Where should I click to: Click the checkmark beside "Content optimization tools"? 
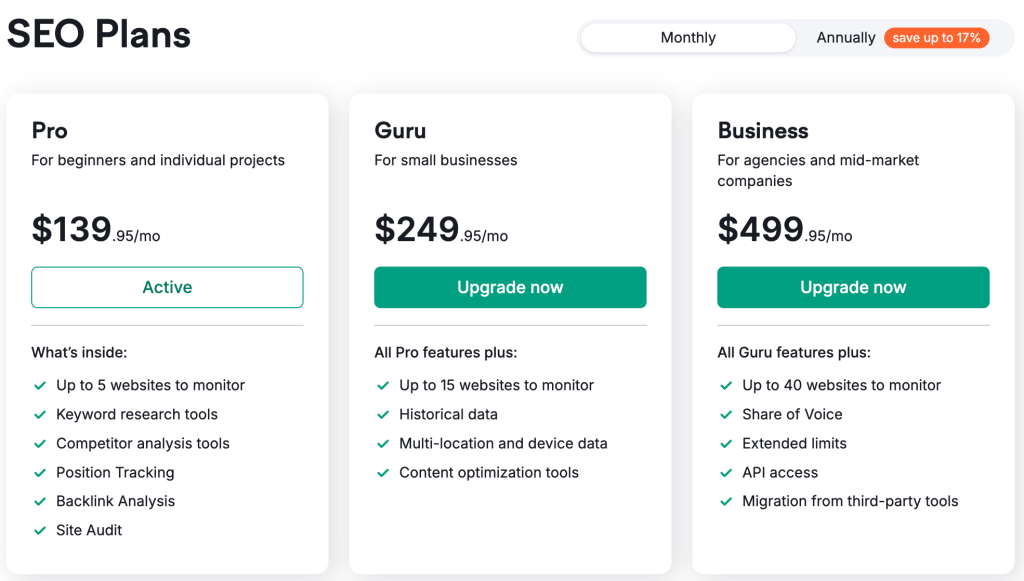pos(383,472)
